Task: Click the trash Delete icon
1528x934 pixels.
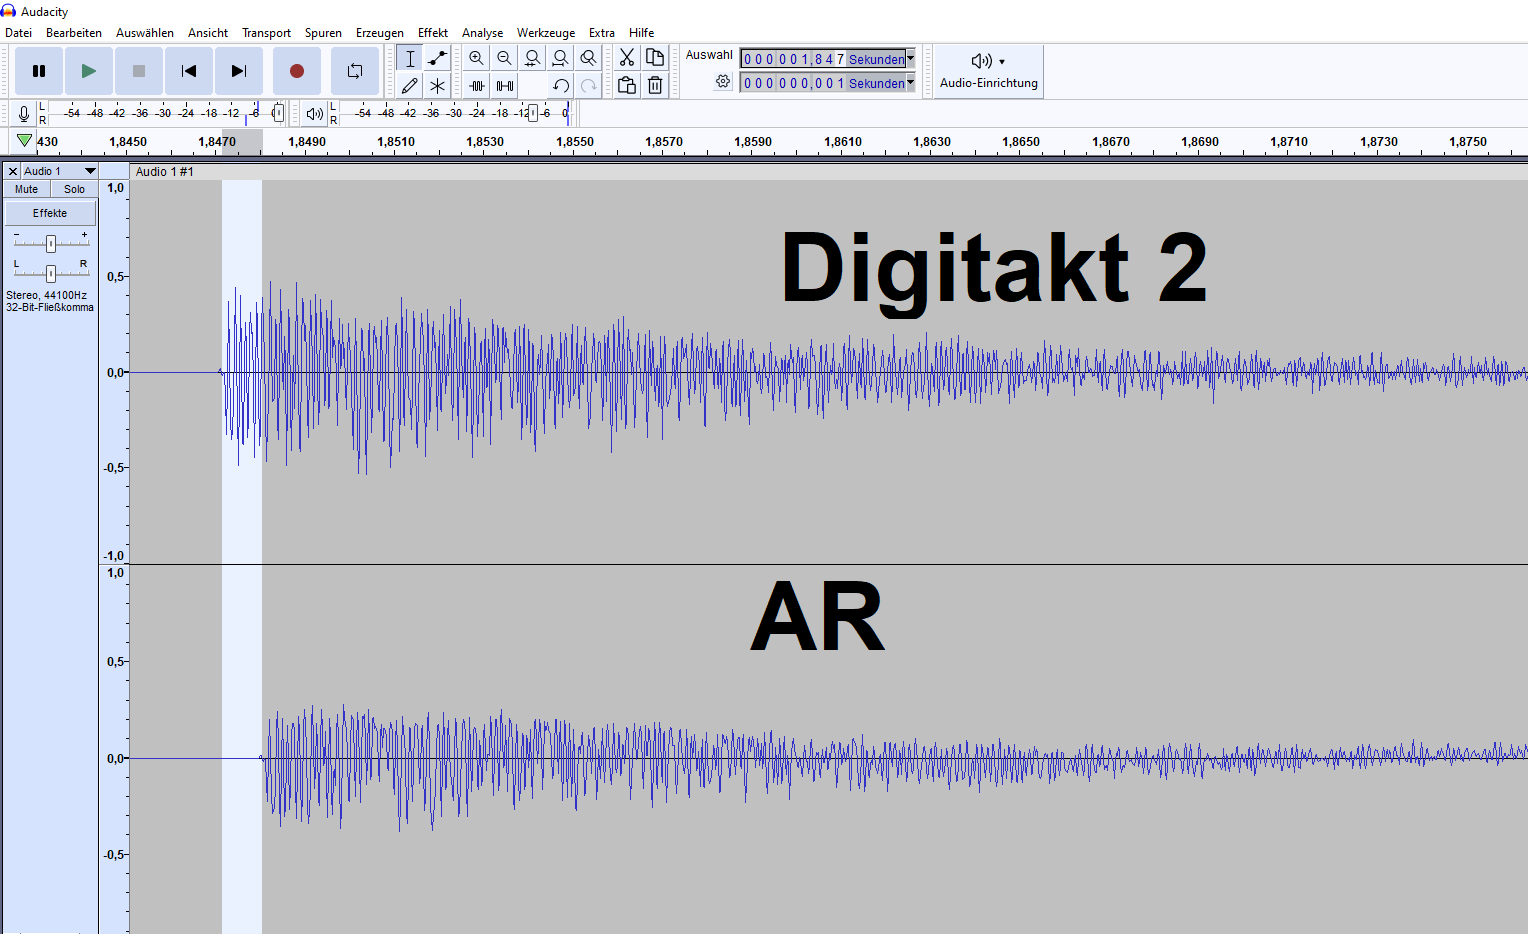Action: [x=655, y=86]
